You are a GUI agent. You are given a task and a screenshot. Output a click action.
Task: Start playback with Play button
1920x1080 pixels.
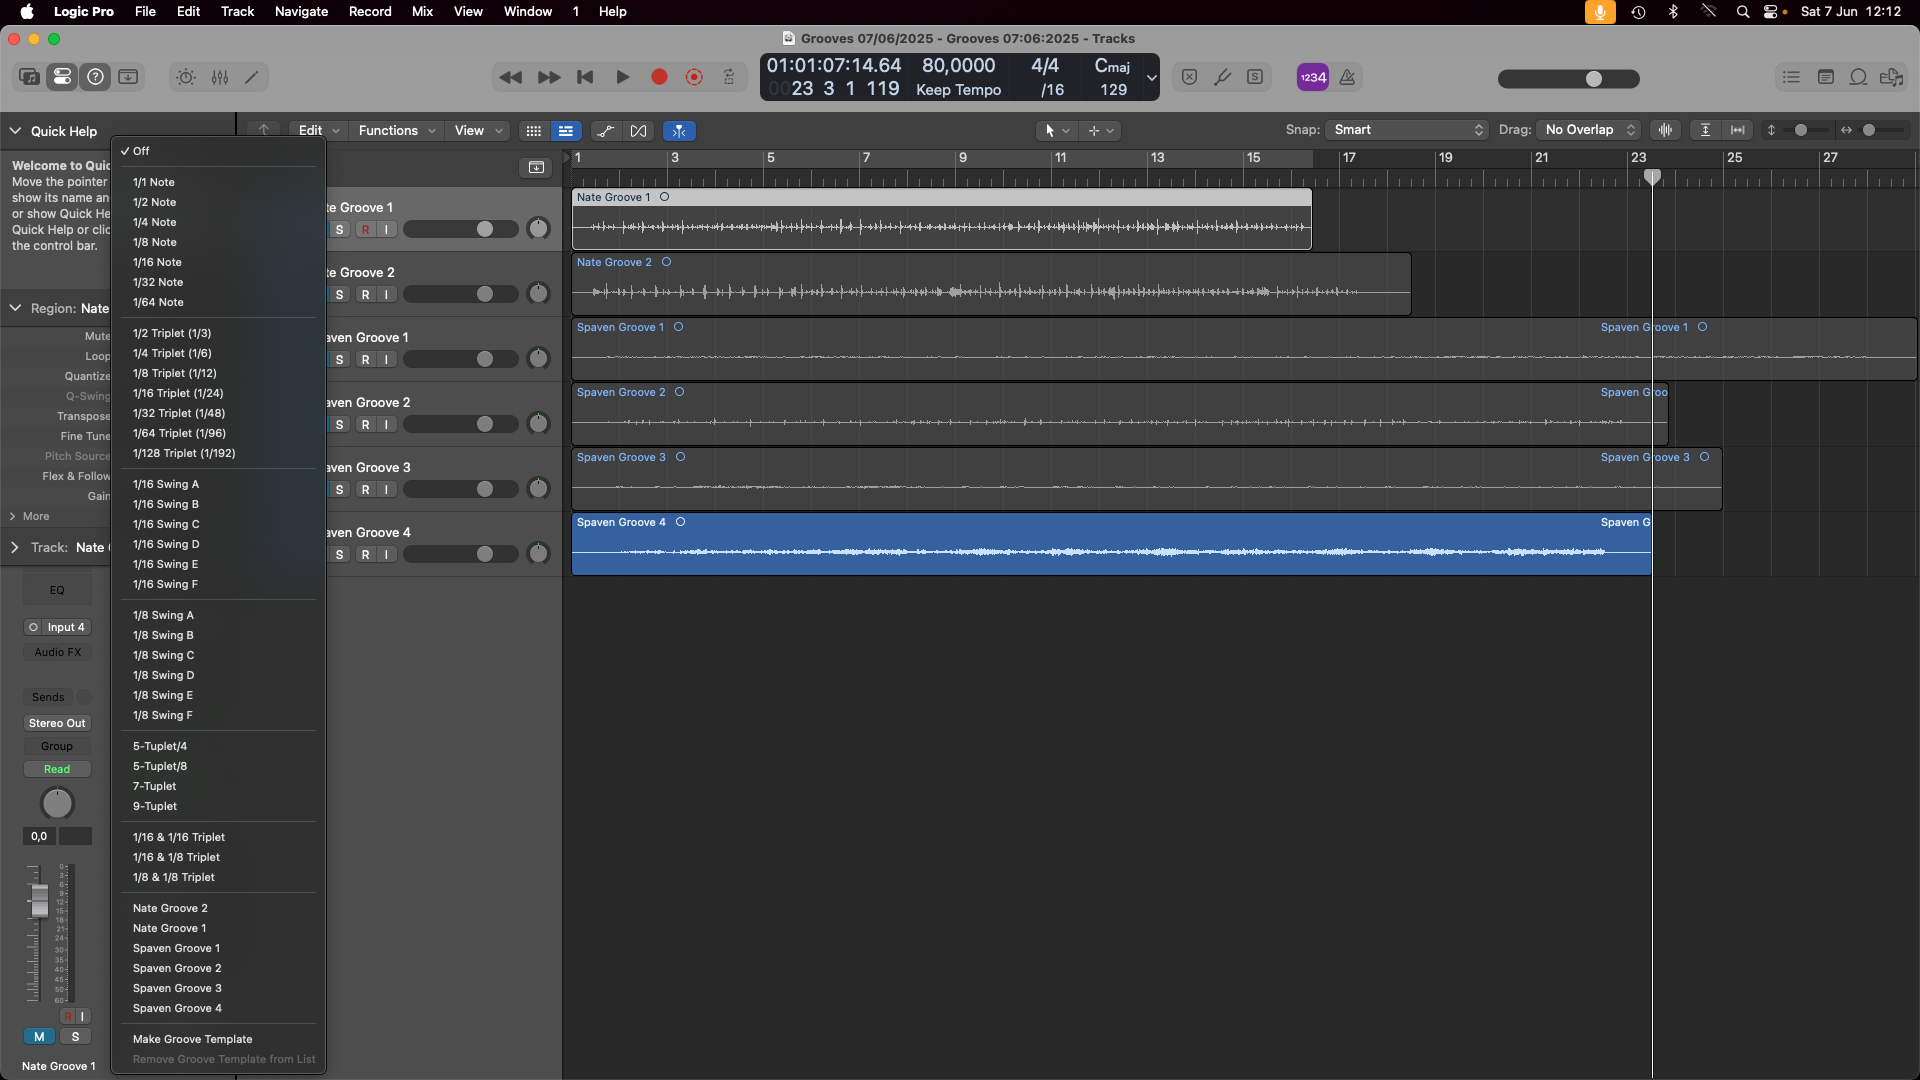coord(622,77)
